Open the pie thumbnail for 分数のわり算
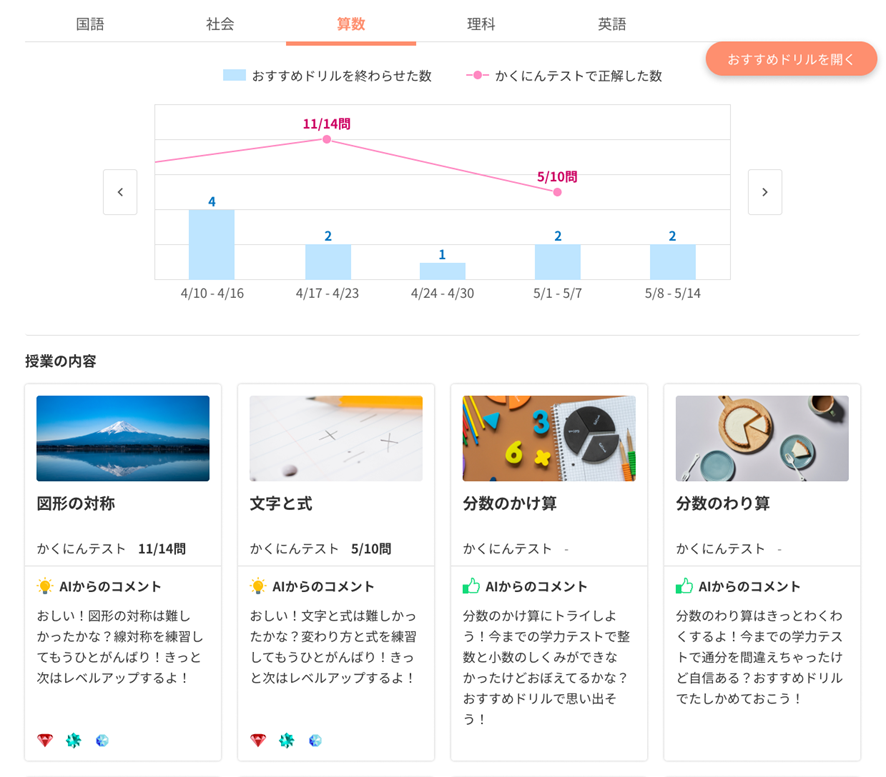The width and height of the screenshot is (886, 777). coord(762,439)
